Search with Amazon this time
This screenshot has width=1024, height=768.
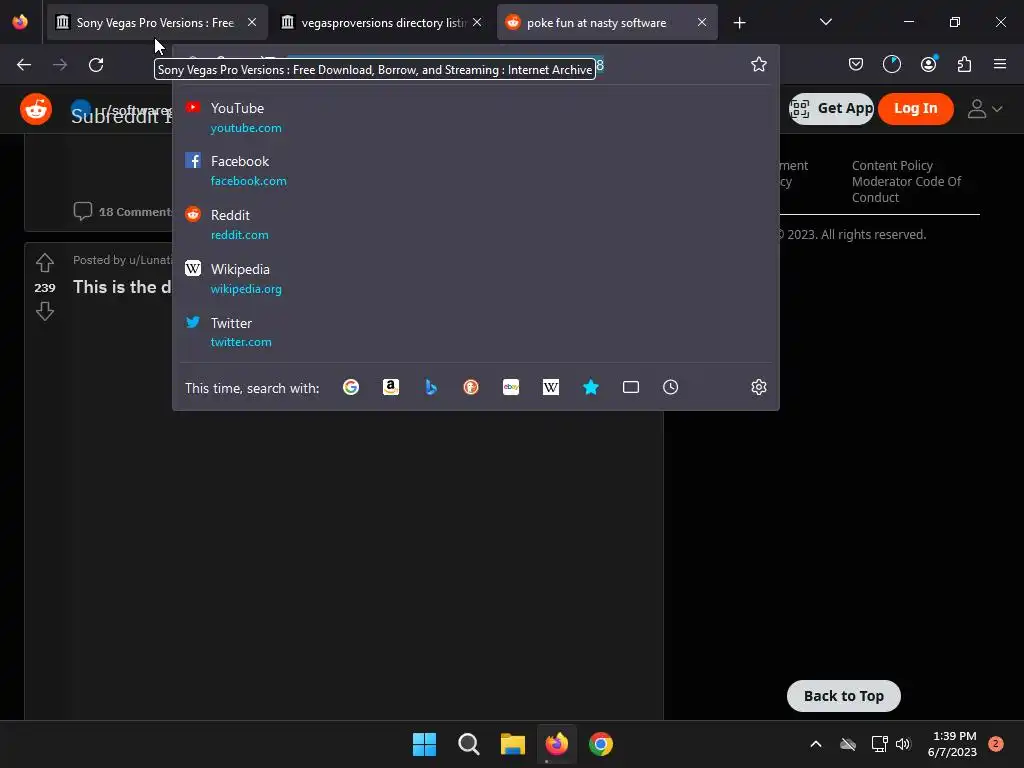coord(391,387)
